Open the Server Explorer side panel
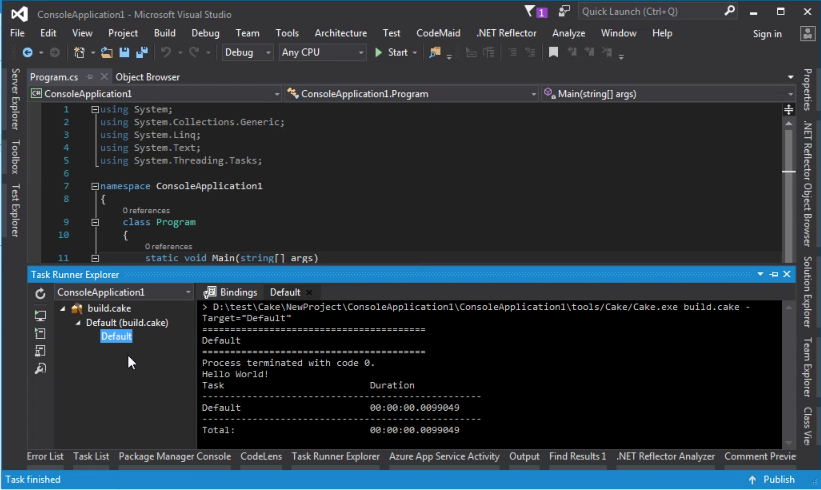This screenshot has width=821, height=490. (x=15, y=99)
